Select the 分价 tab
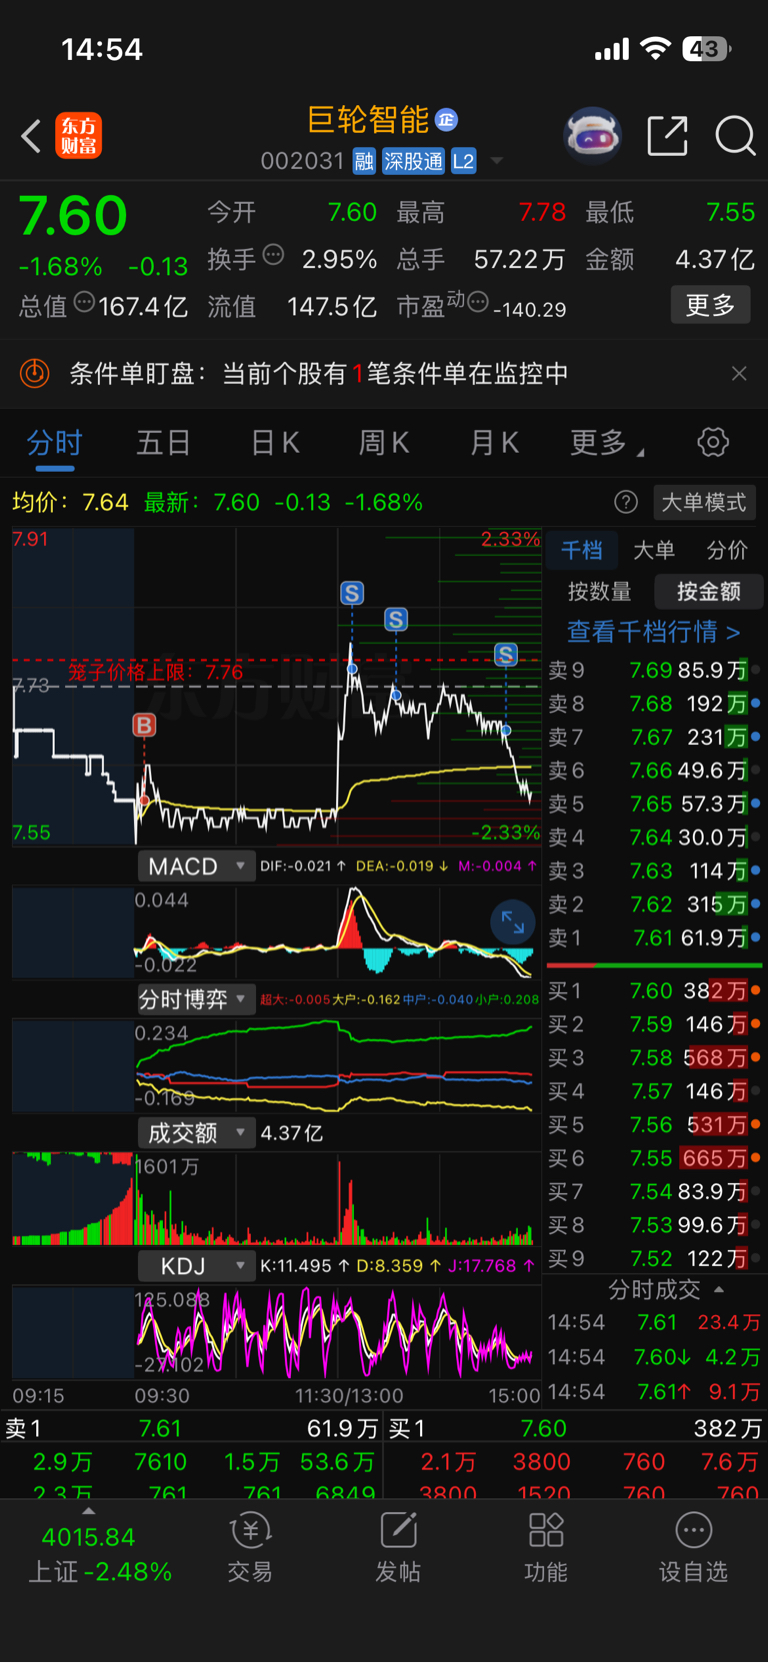This screenshot has height=1663, width=768. point(727,550)
